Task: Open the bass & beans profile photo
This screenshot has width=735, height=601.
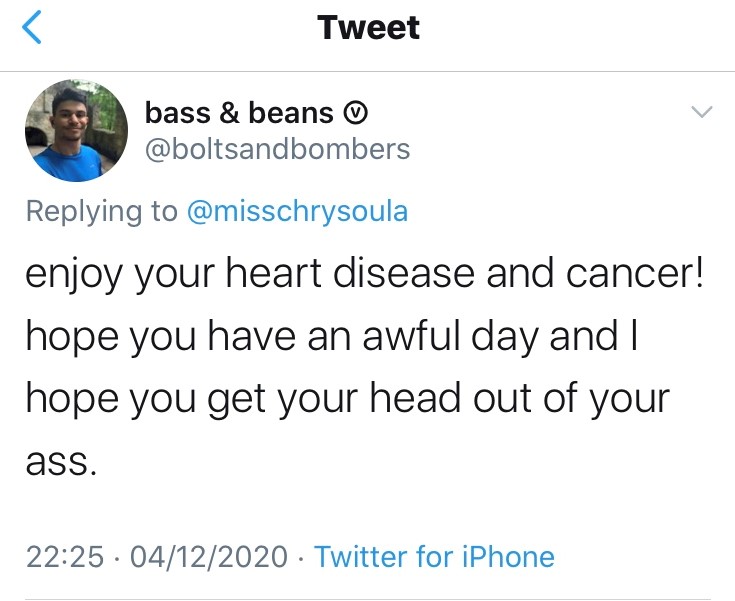Action: (76, 131)
